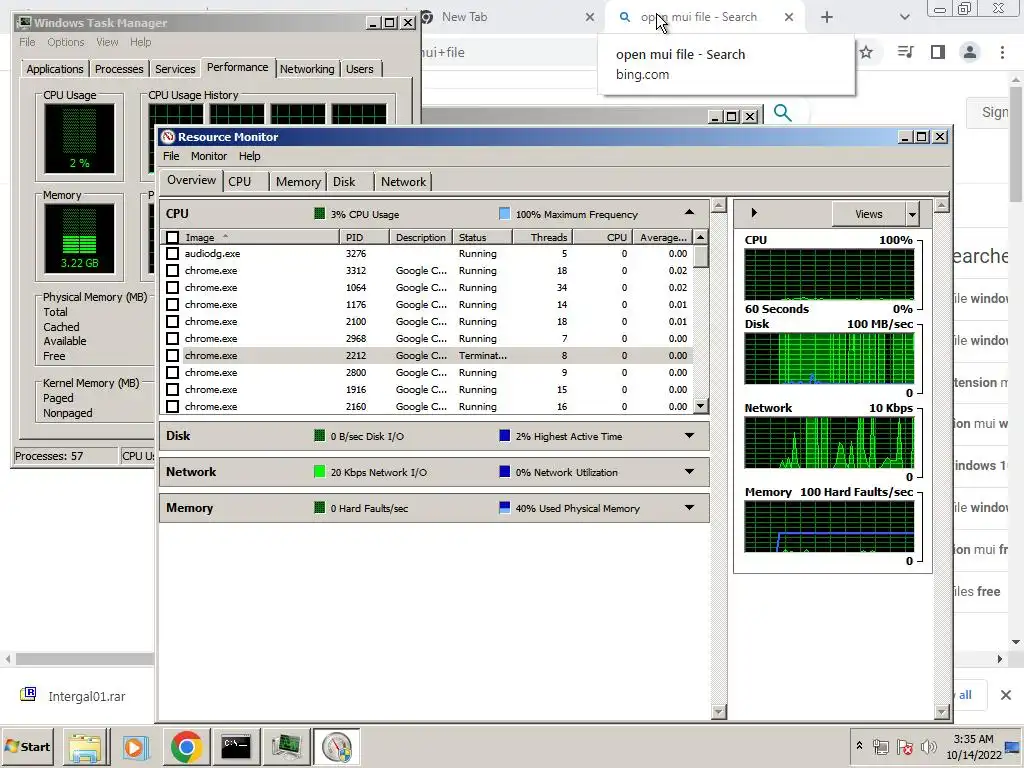Viewport: 1024px width, 768px height.
Task: Click the browser horizontal scrollbar track
Action: pos(85,659)
